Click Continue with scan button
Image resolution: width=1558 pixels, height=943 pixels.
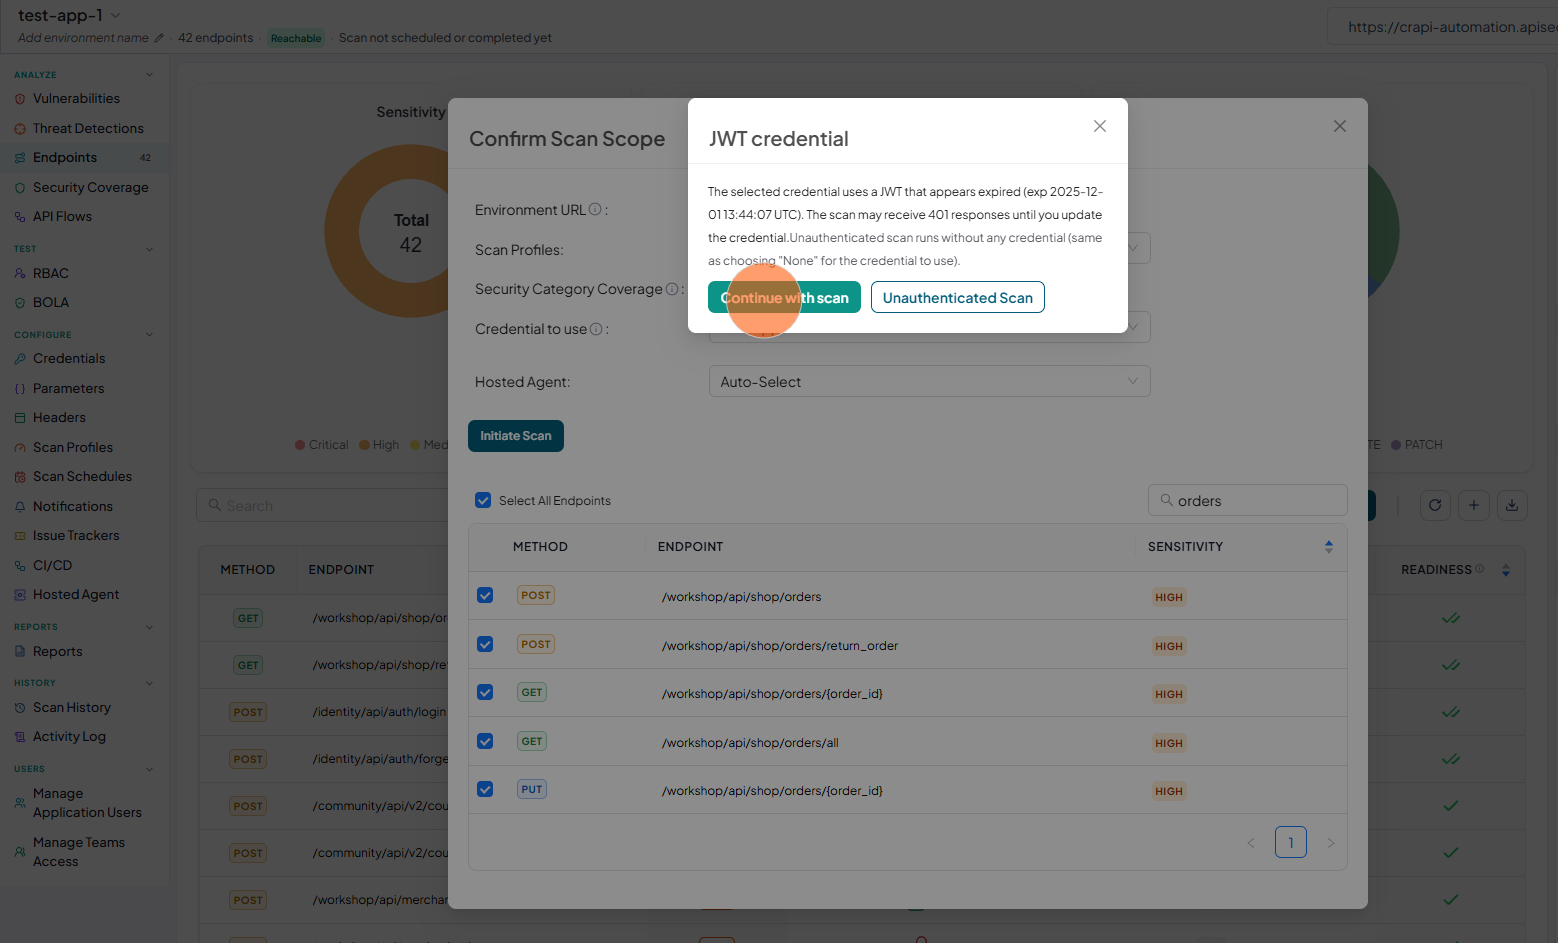784,298
